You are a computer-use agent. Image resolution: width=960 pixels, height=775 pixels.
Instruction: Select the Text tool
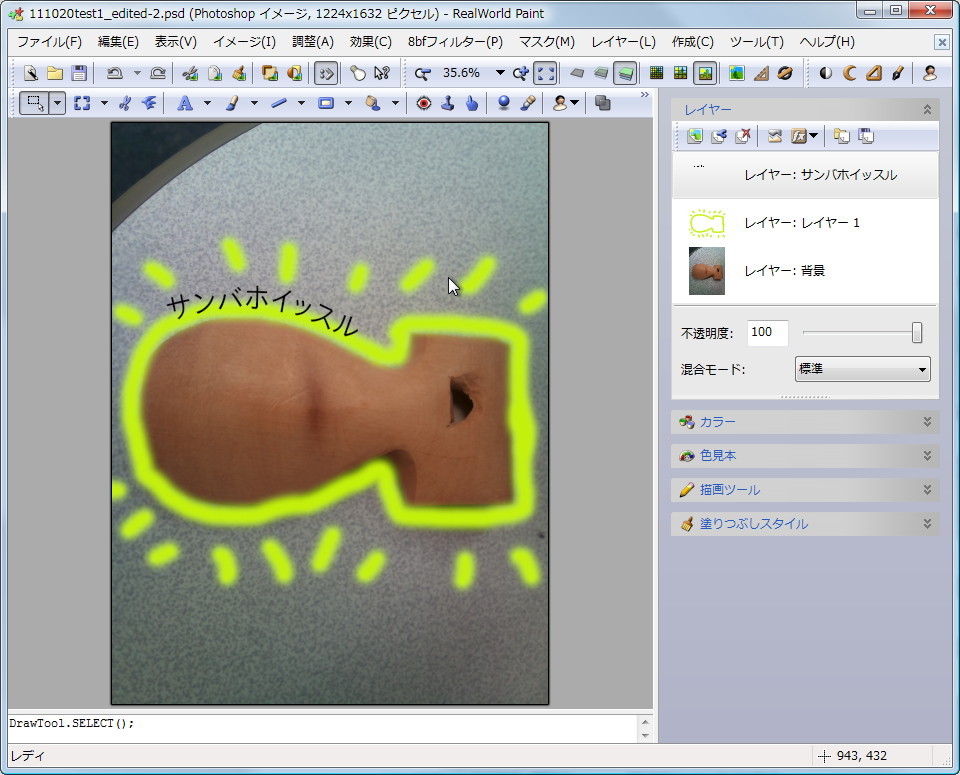pyautogui.click(x=185, y=102)
